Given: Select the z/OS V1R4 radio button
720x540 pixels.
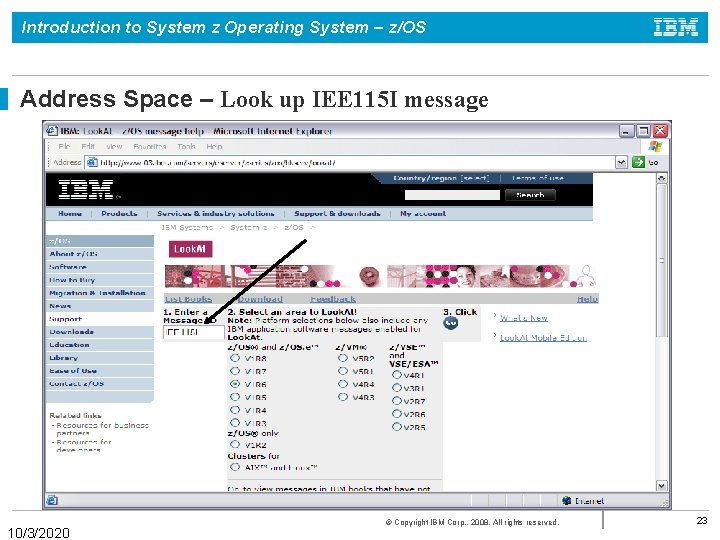Looking at the screenshot, I should pos(235,409).
